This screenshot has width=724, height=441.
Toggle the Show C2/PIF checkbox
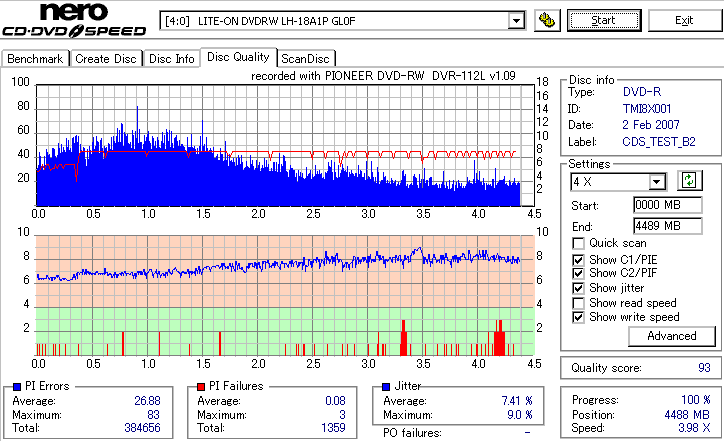pyautogui.click(x=578, y=273)
